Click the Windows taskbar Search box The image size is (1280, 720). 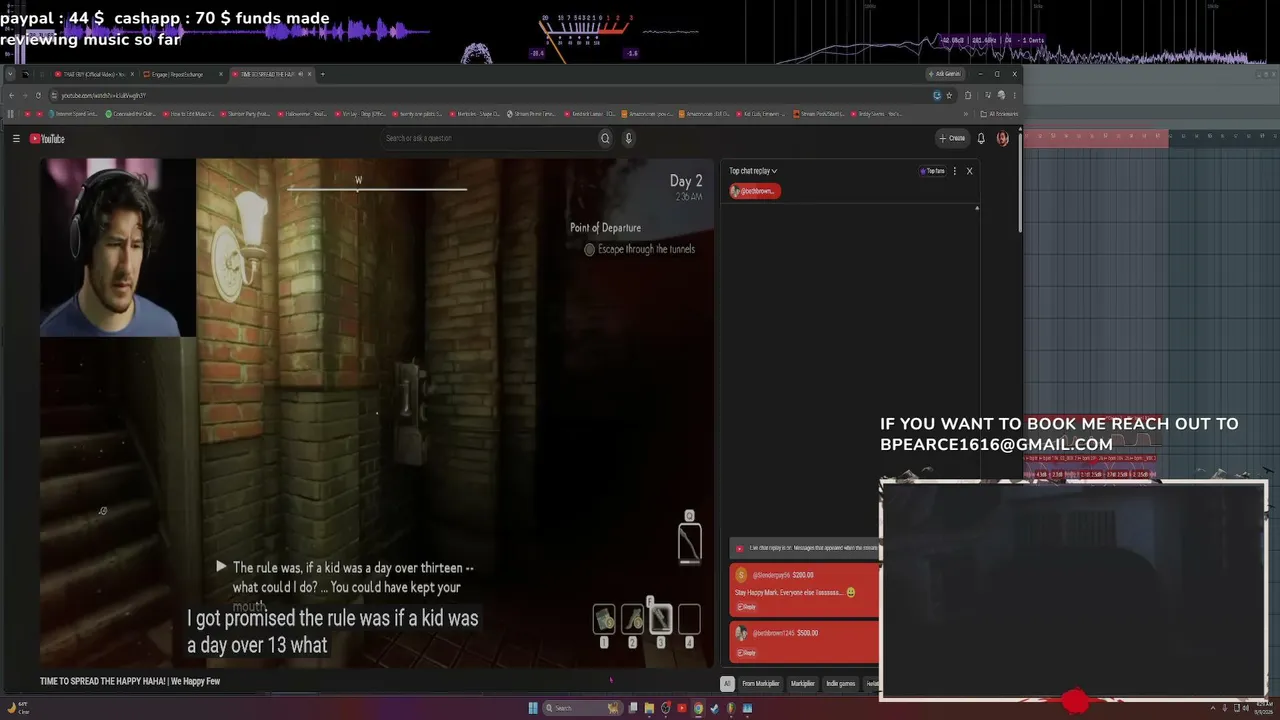pyautogui.click(x=584, y=708)
